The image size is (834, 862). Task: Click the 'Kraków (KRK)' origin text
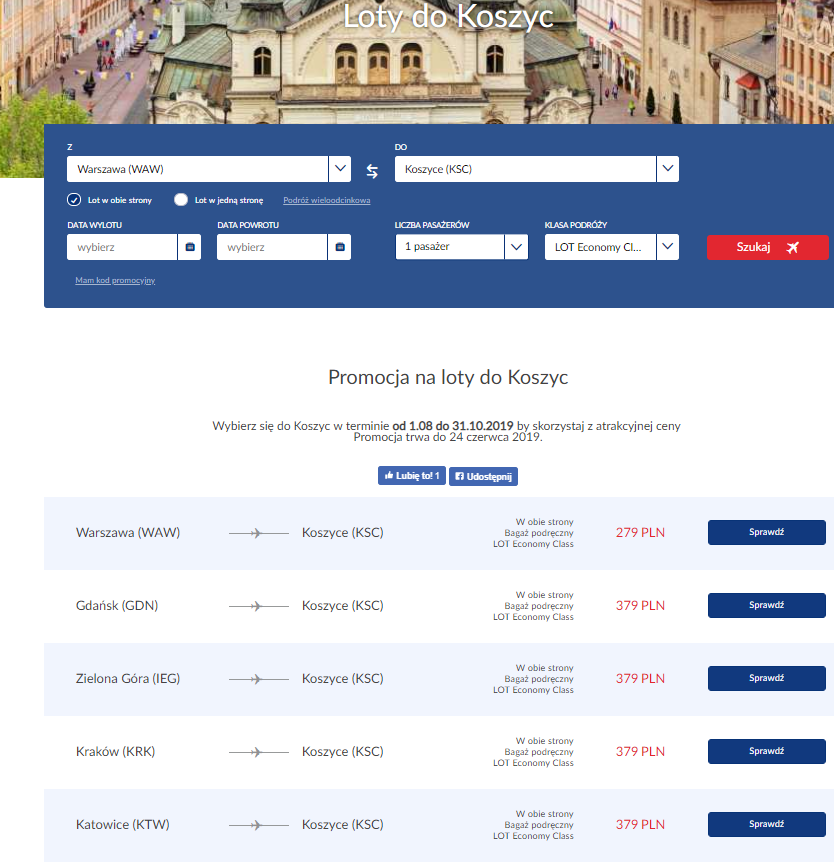coord(115,752)
